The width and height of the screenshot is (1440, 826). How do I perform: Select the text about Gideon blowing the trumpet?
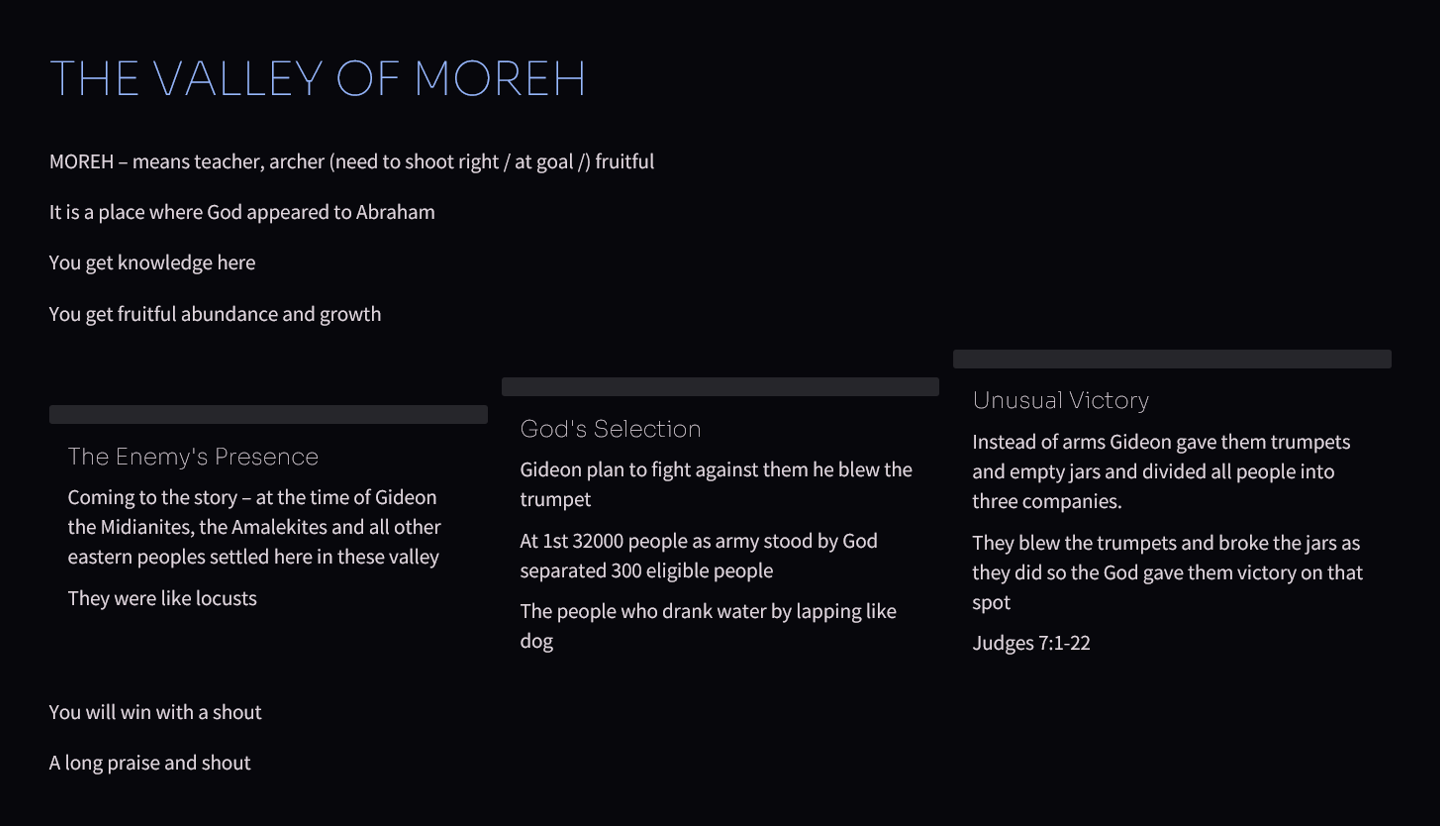pyautogui.click(x=716, y=484)
